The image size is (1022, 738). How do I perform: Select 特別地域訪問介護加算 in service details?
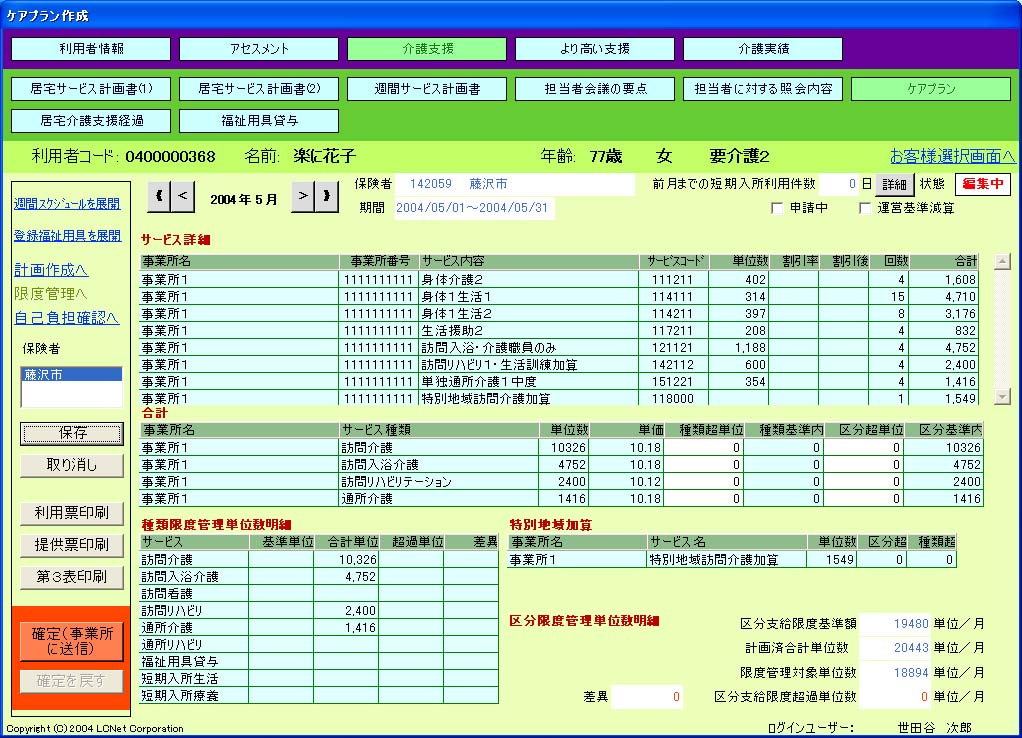558,398
